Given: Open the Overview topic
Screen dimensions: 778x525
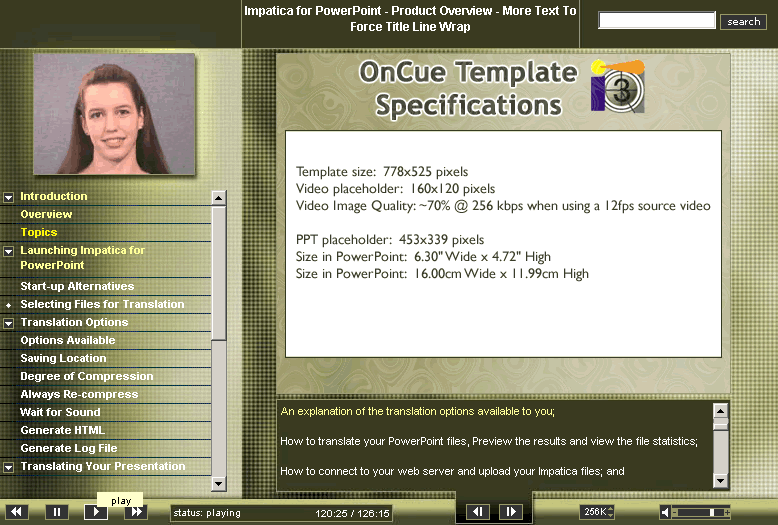Looking at the screenshot, I should (46, 214).
